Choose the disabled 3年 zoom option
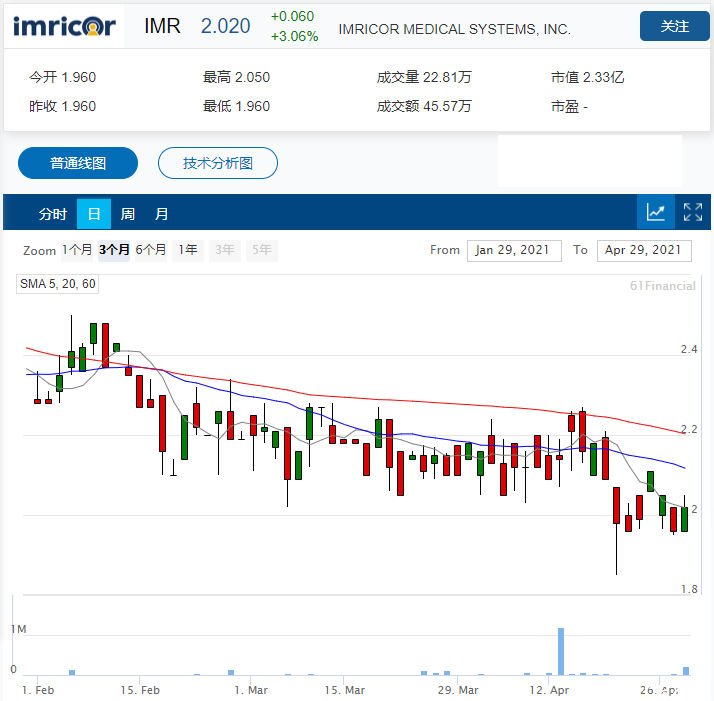 (224, 250)
